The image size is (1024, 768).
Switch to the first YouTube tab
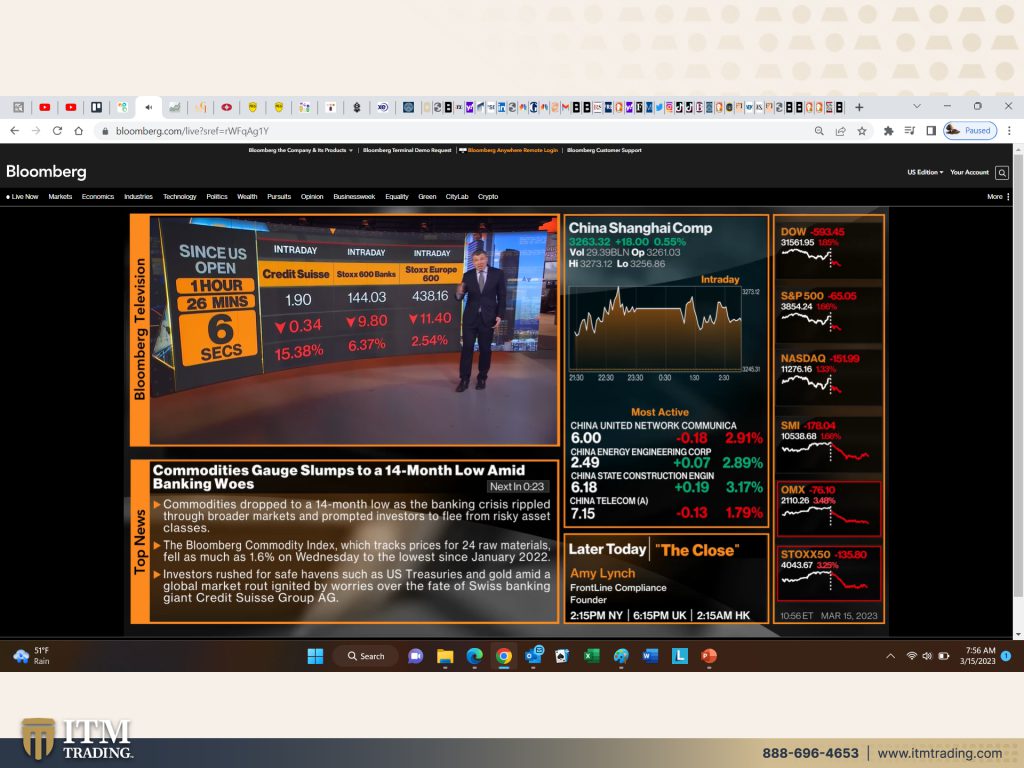tap(44, 107)
